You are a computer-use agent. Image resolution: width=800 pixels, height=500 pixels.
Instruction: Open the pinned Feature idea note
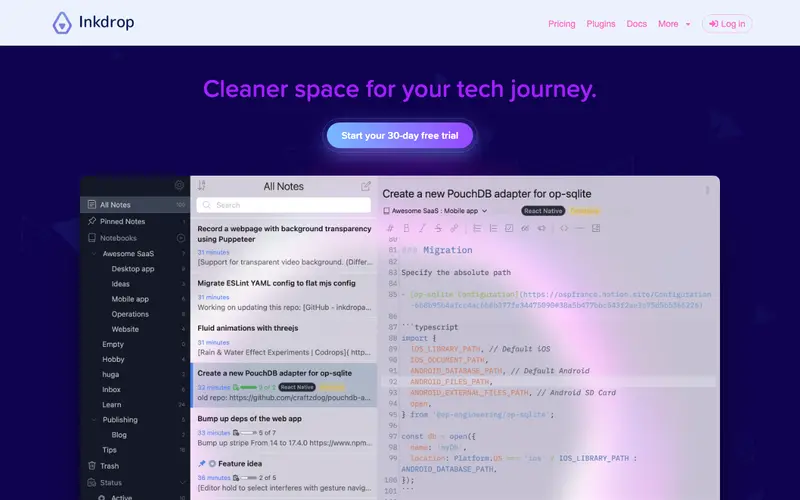(x=284, y=475)
